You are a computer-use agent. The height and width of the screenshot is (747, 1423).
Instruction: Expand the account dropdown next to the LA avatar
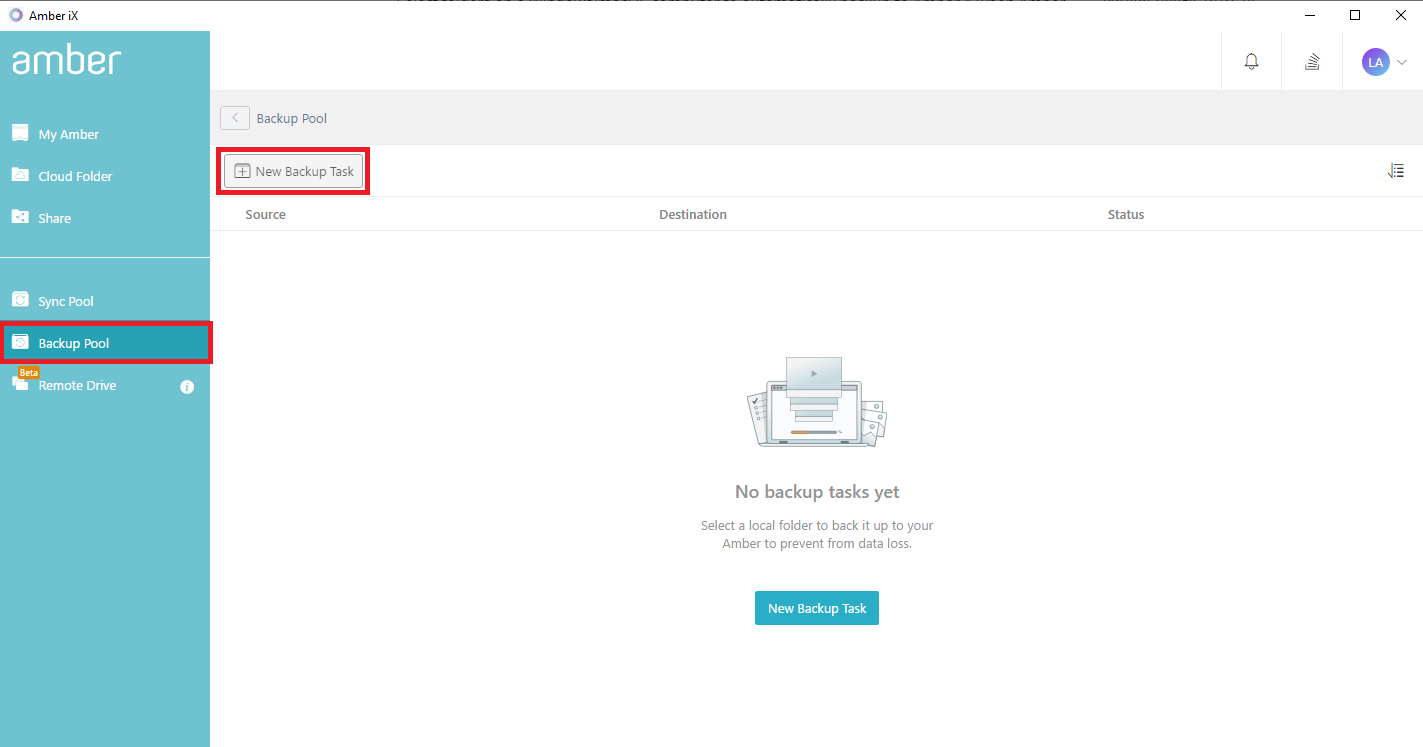[x=1399, y=61]
